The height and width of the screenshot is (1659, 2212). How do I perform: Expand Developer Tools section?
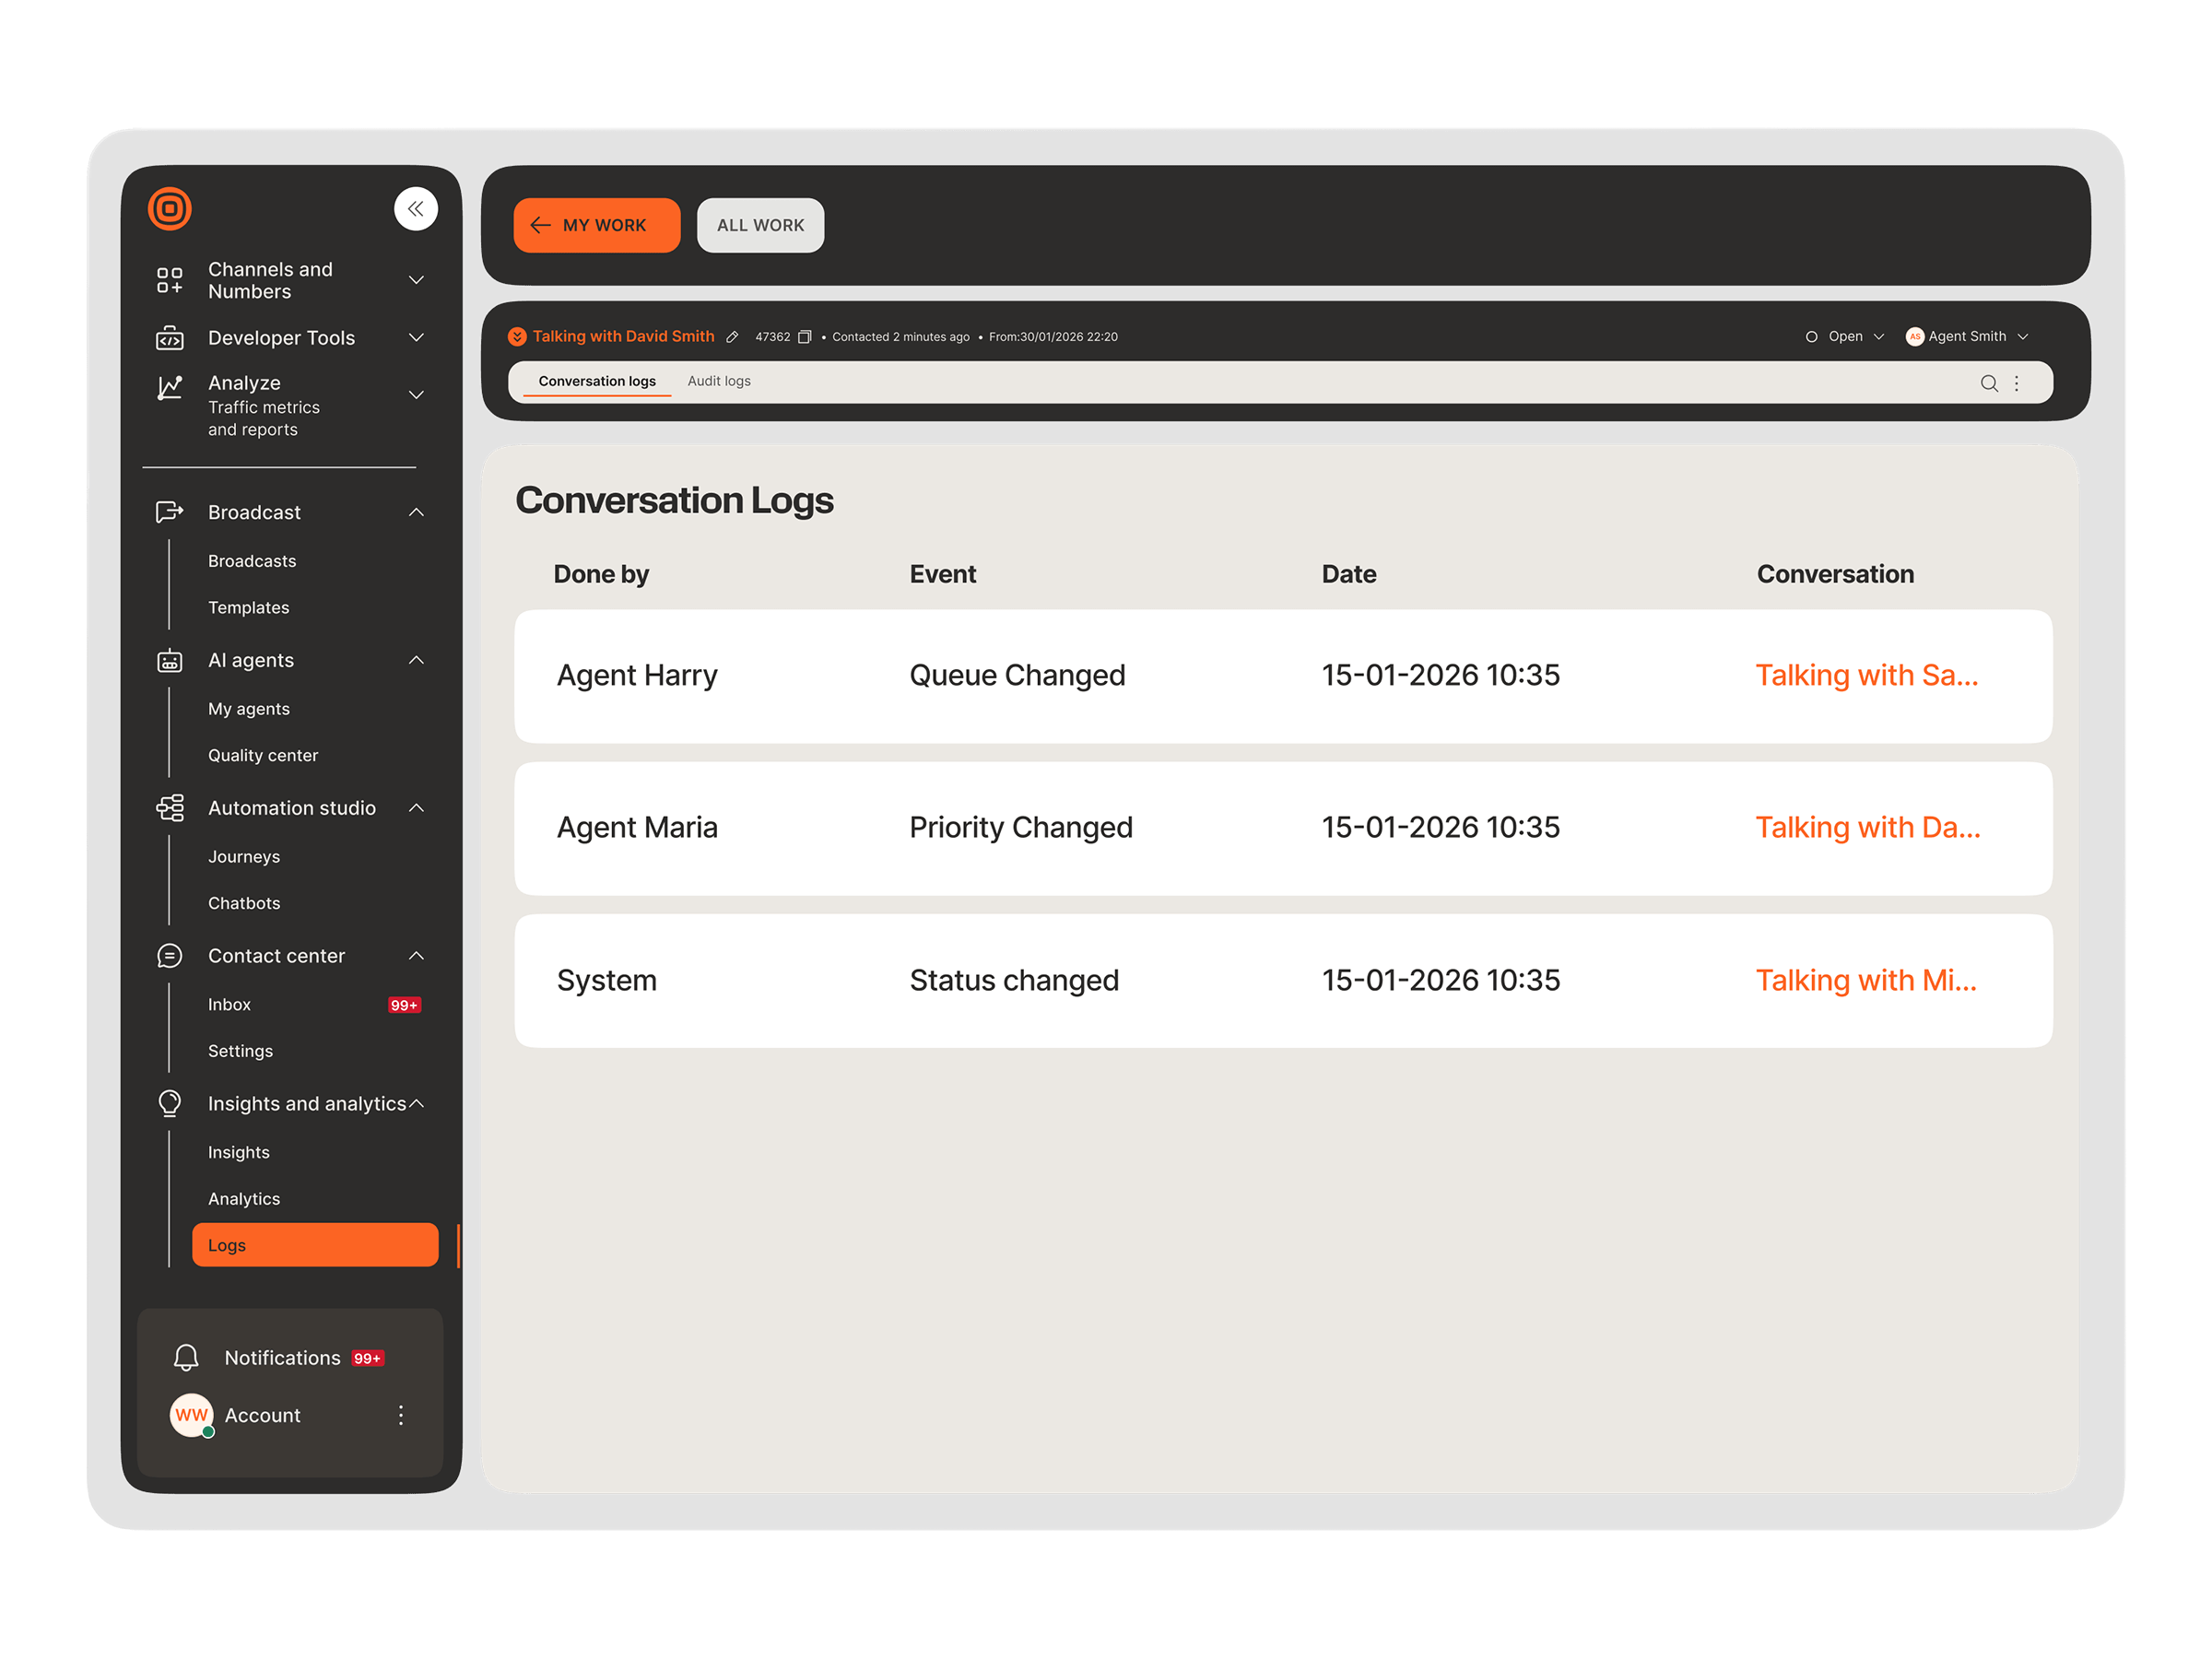(416, 338)
